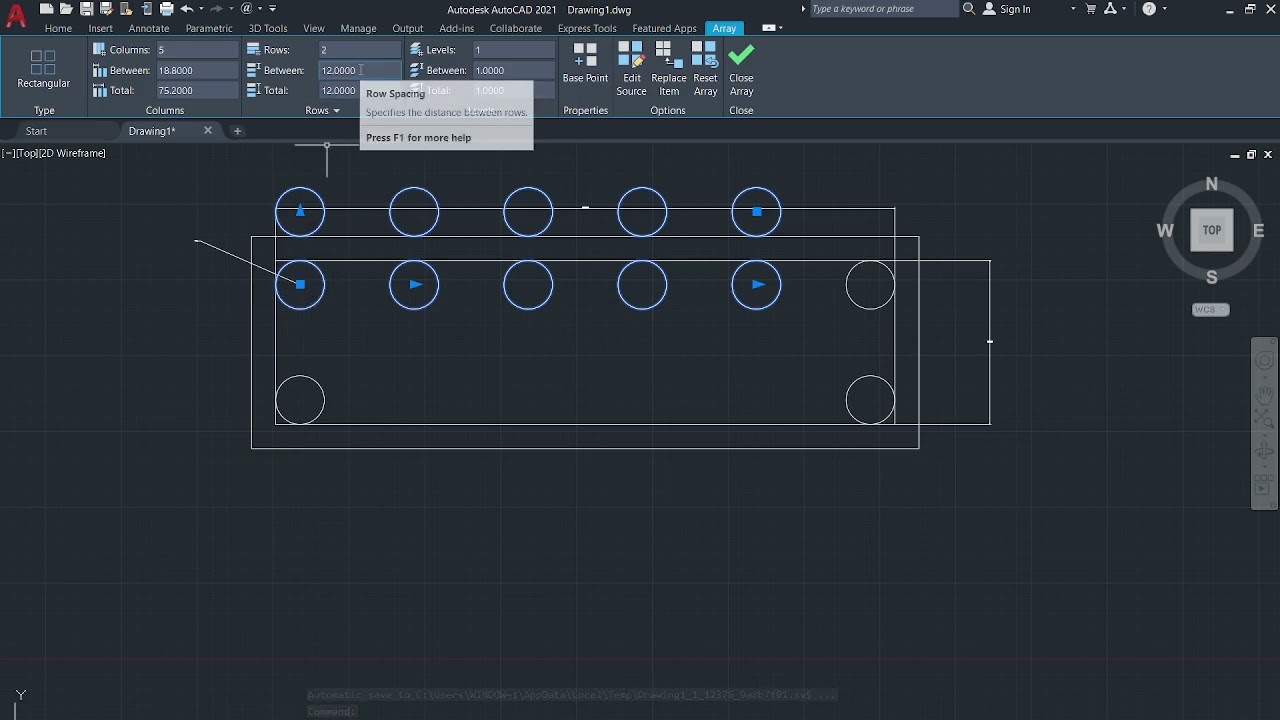Open the WCS coordinate system dropdown
The image size is (1280, 720).
(x=1210, y=309)
